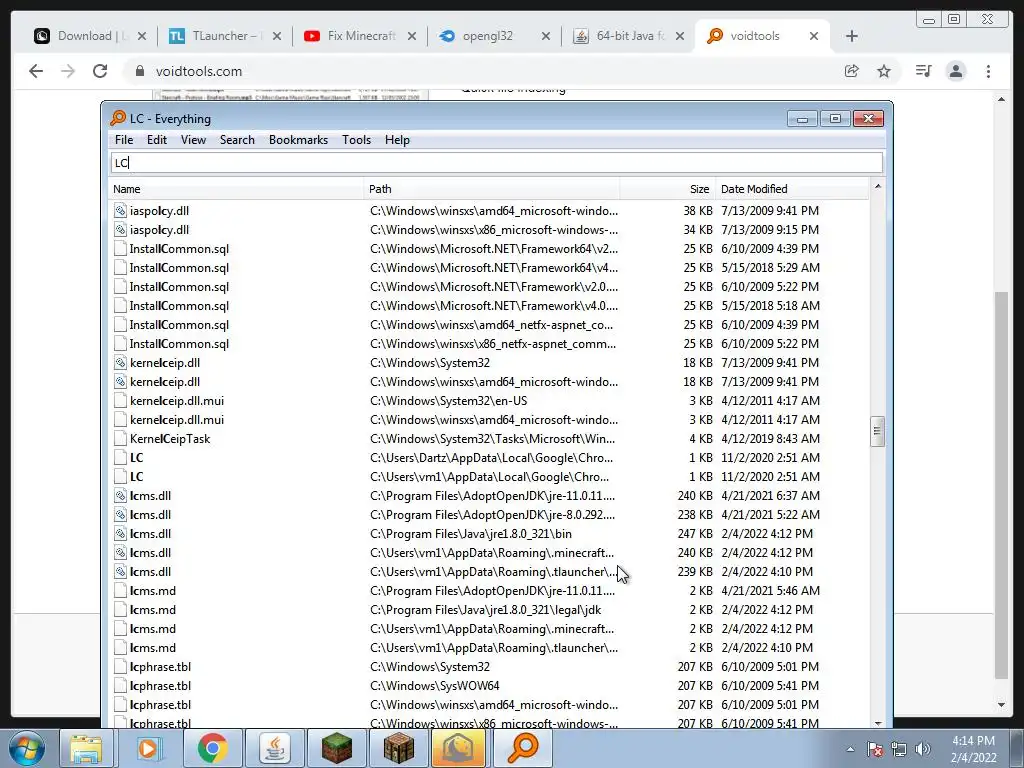Click the results list scroll down arrow

[877, 723]
